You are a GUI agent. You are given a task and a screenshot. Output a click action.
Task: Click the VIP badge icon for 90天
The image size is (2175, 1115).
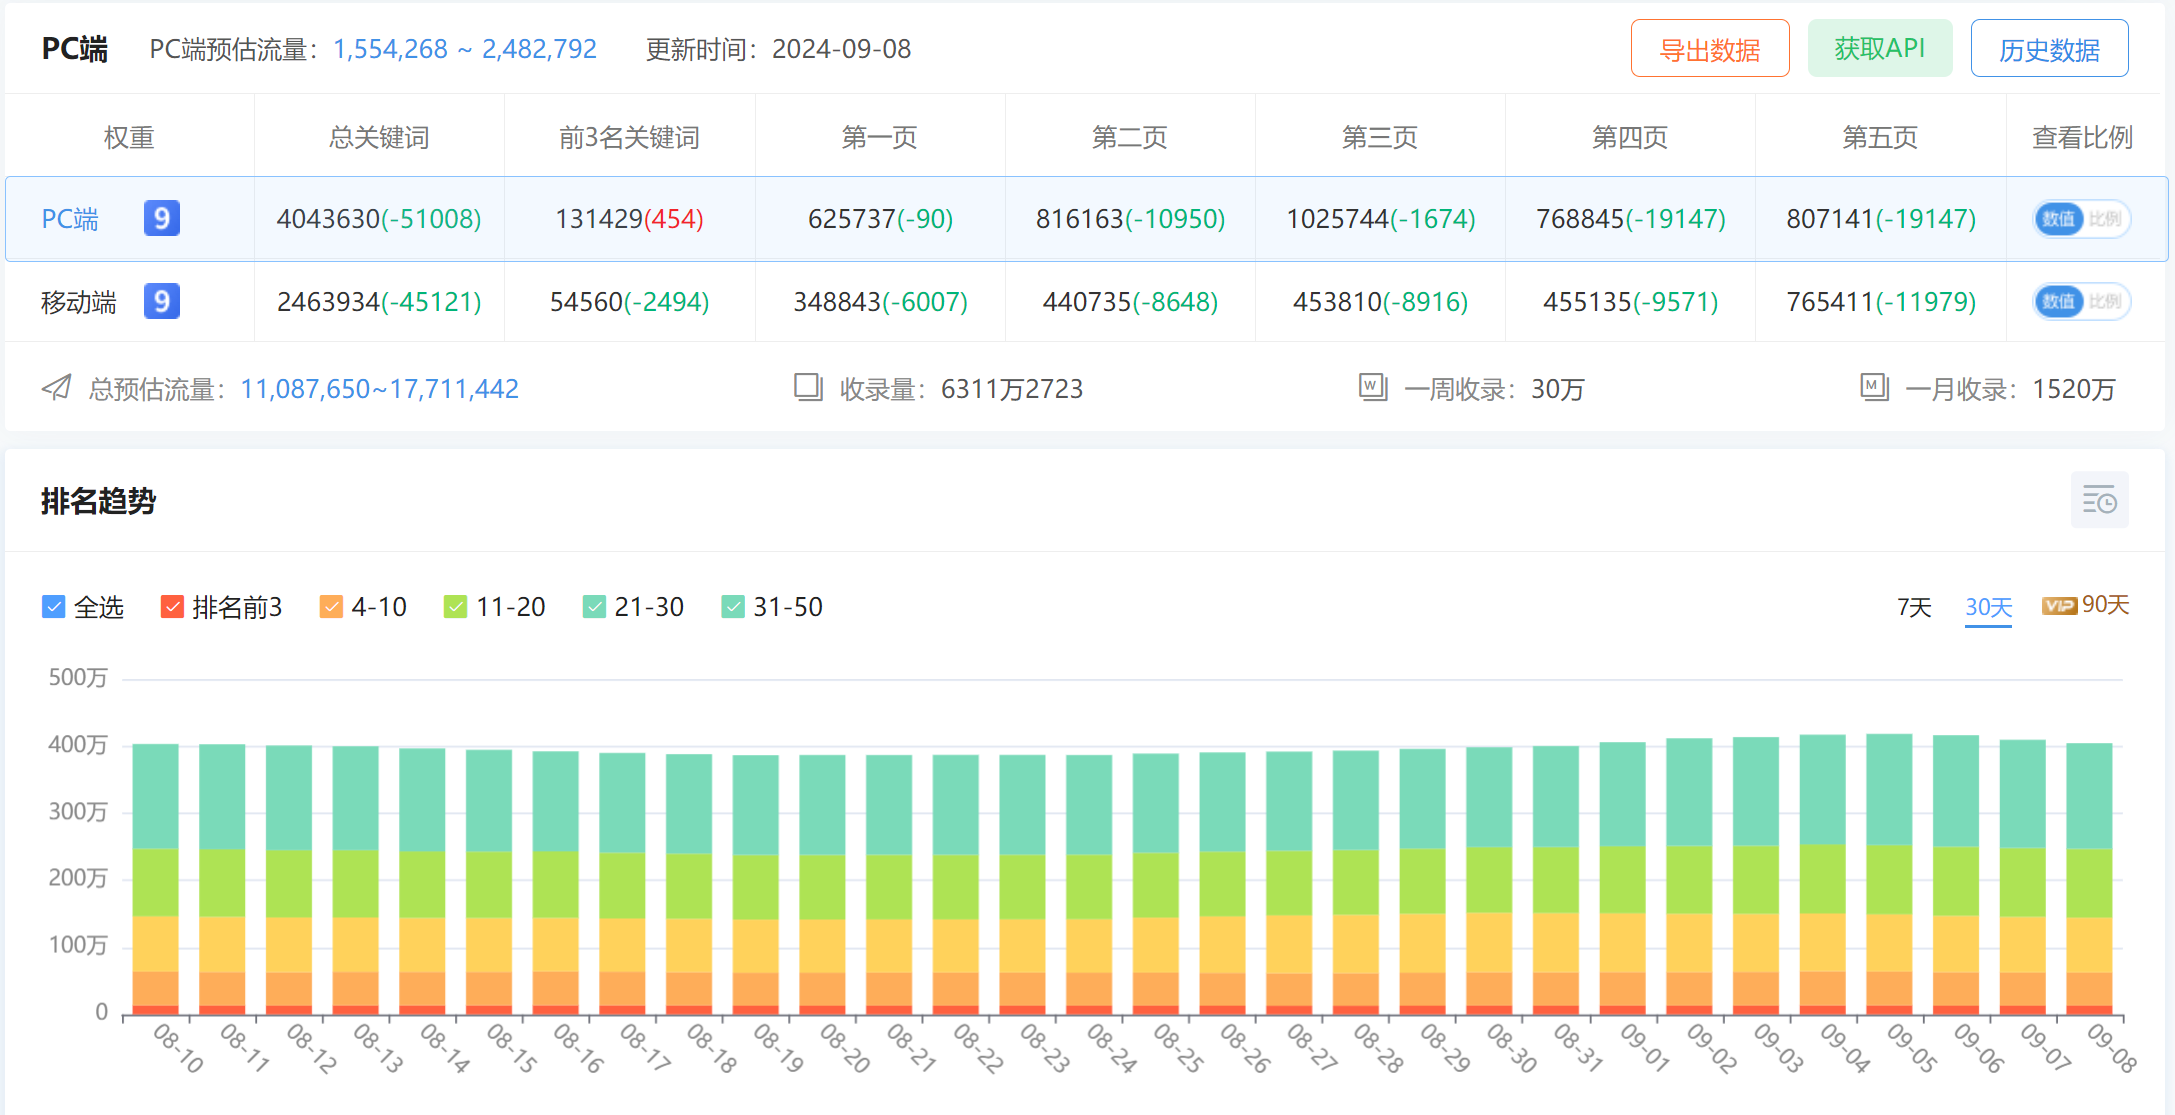click(x=2059, y=606)
